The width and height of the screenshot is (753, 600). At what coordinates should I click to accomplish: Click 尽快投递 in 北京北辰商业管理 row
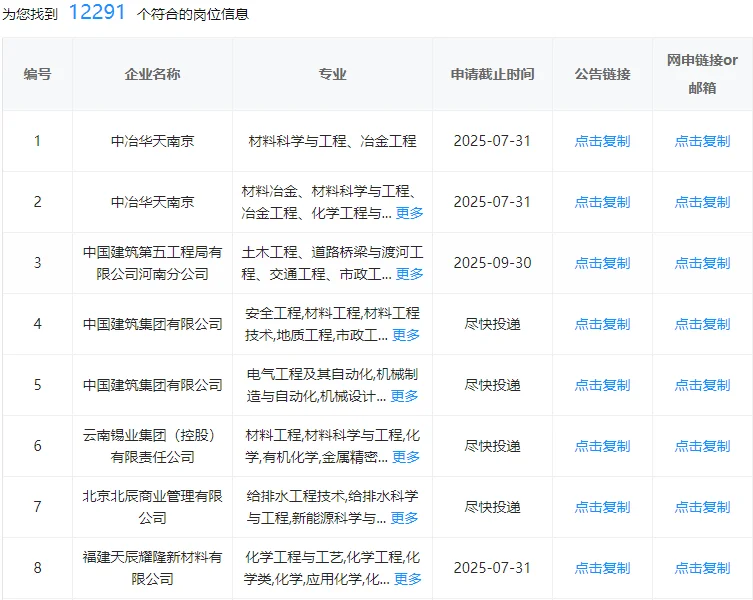492,507
